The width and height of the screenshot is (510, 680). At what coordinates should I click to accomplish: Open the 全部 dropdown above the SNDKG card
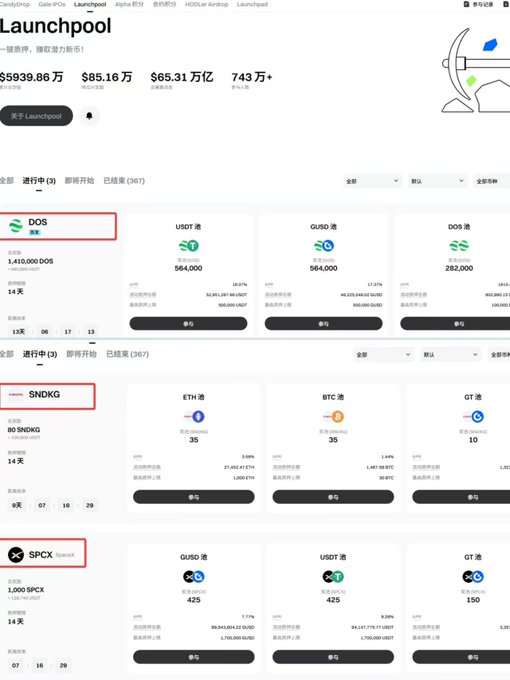tap(384, 355)
